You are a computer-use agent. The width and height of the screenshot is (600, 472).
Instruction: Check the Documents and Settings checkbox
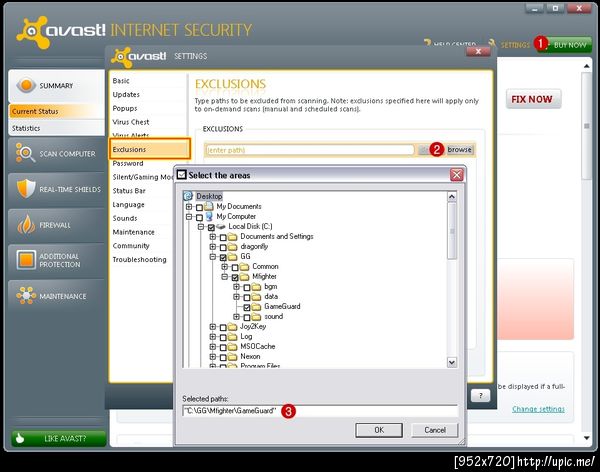click(x=223, y=237)
